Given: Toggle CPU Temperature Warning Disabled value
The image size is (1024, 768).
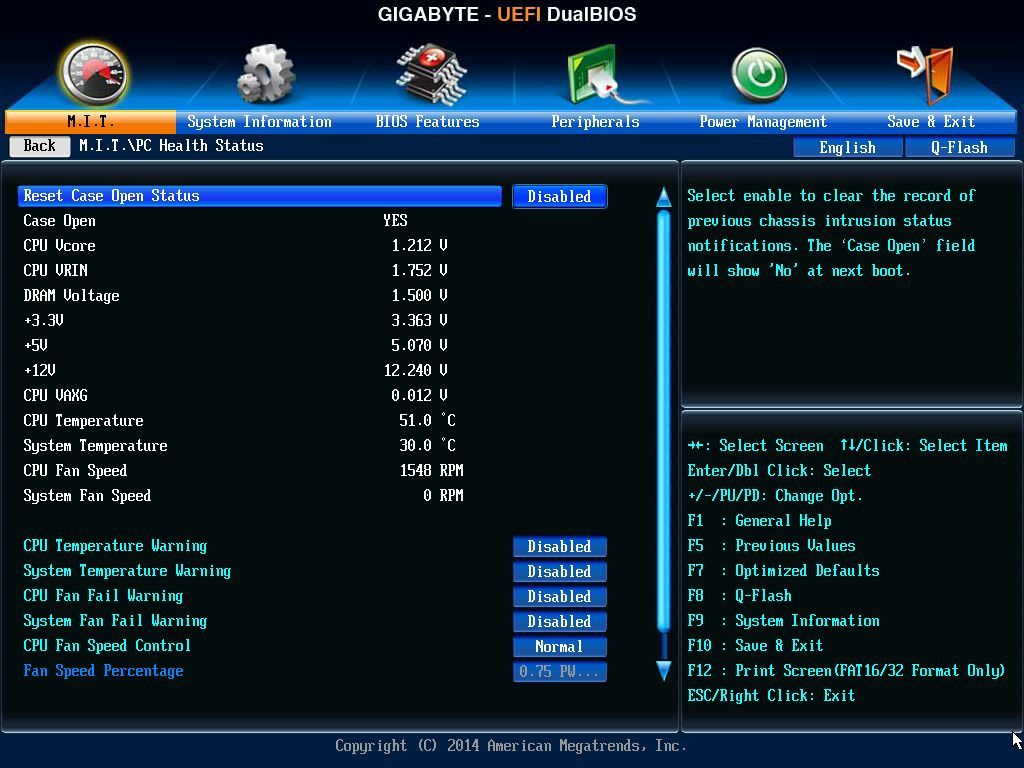Looking at the screenshot, I should (560, 547).
